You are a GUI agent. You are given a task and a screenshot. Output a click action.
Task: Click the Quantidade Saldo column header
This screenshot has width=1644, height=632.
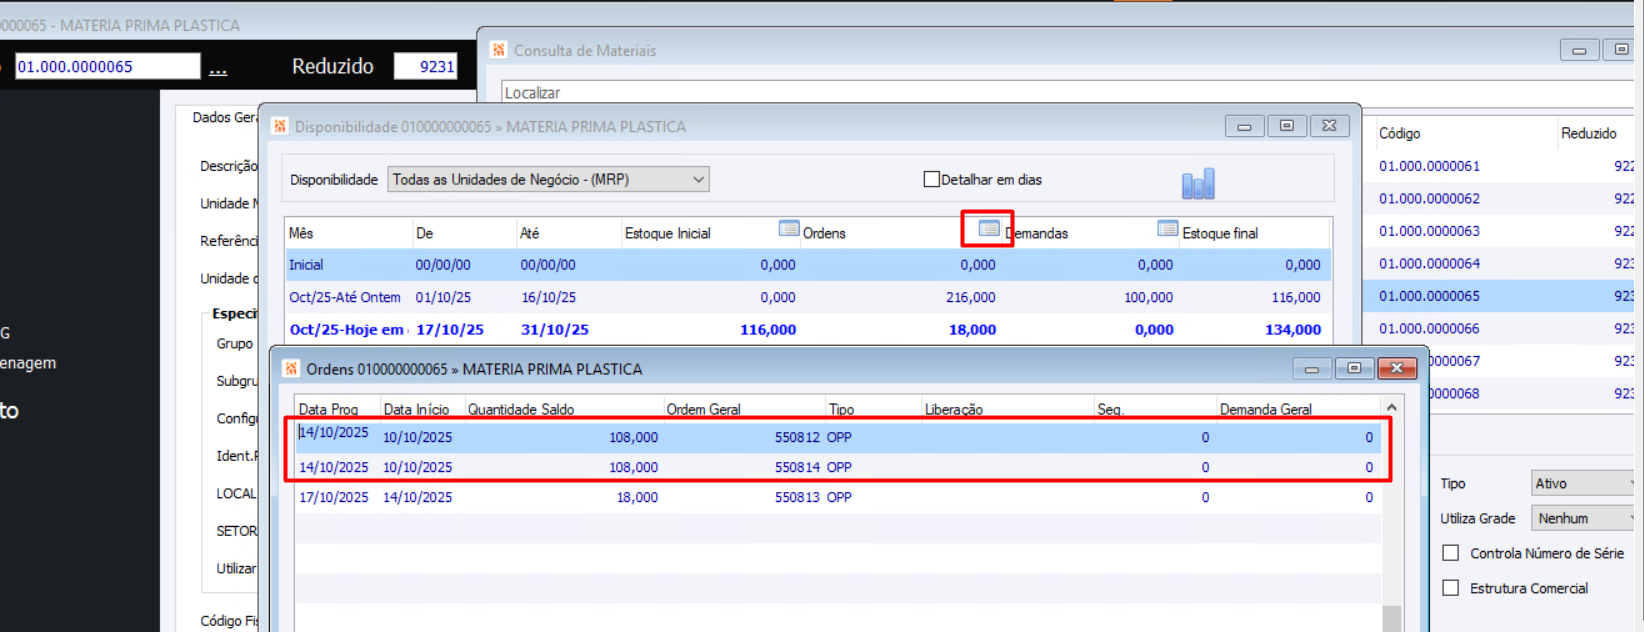tap(521, 409)
